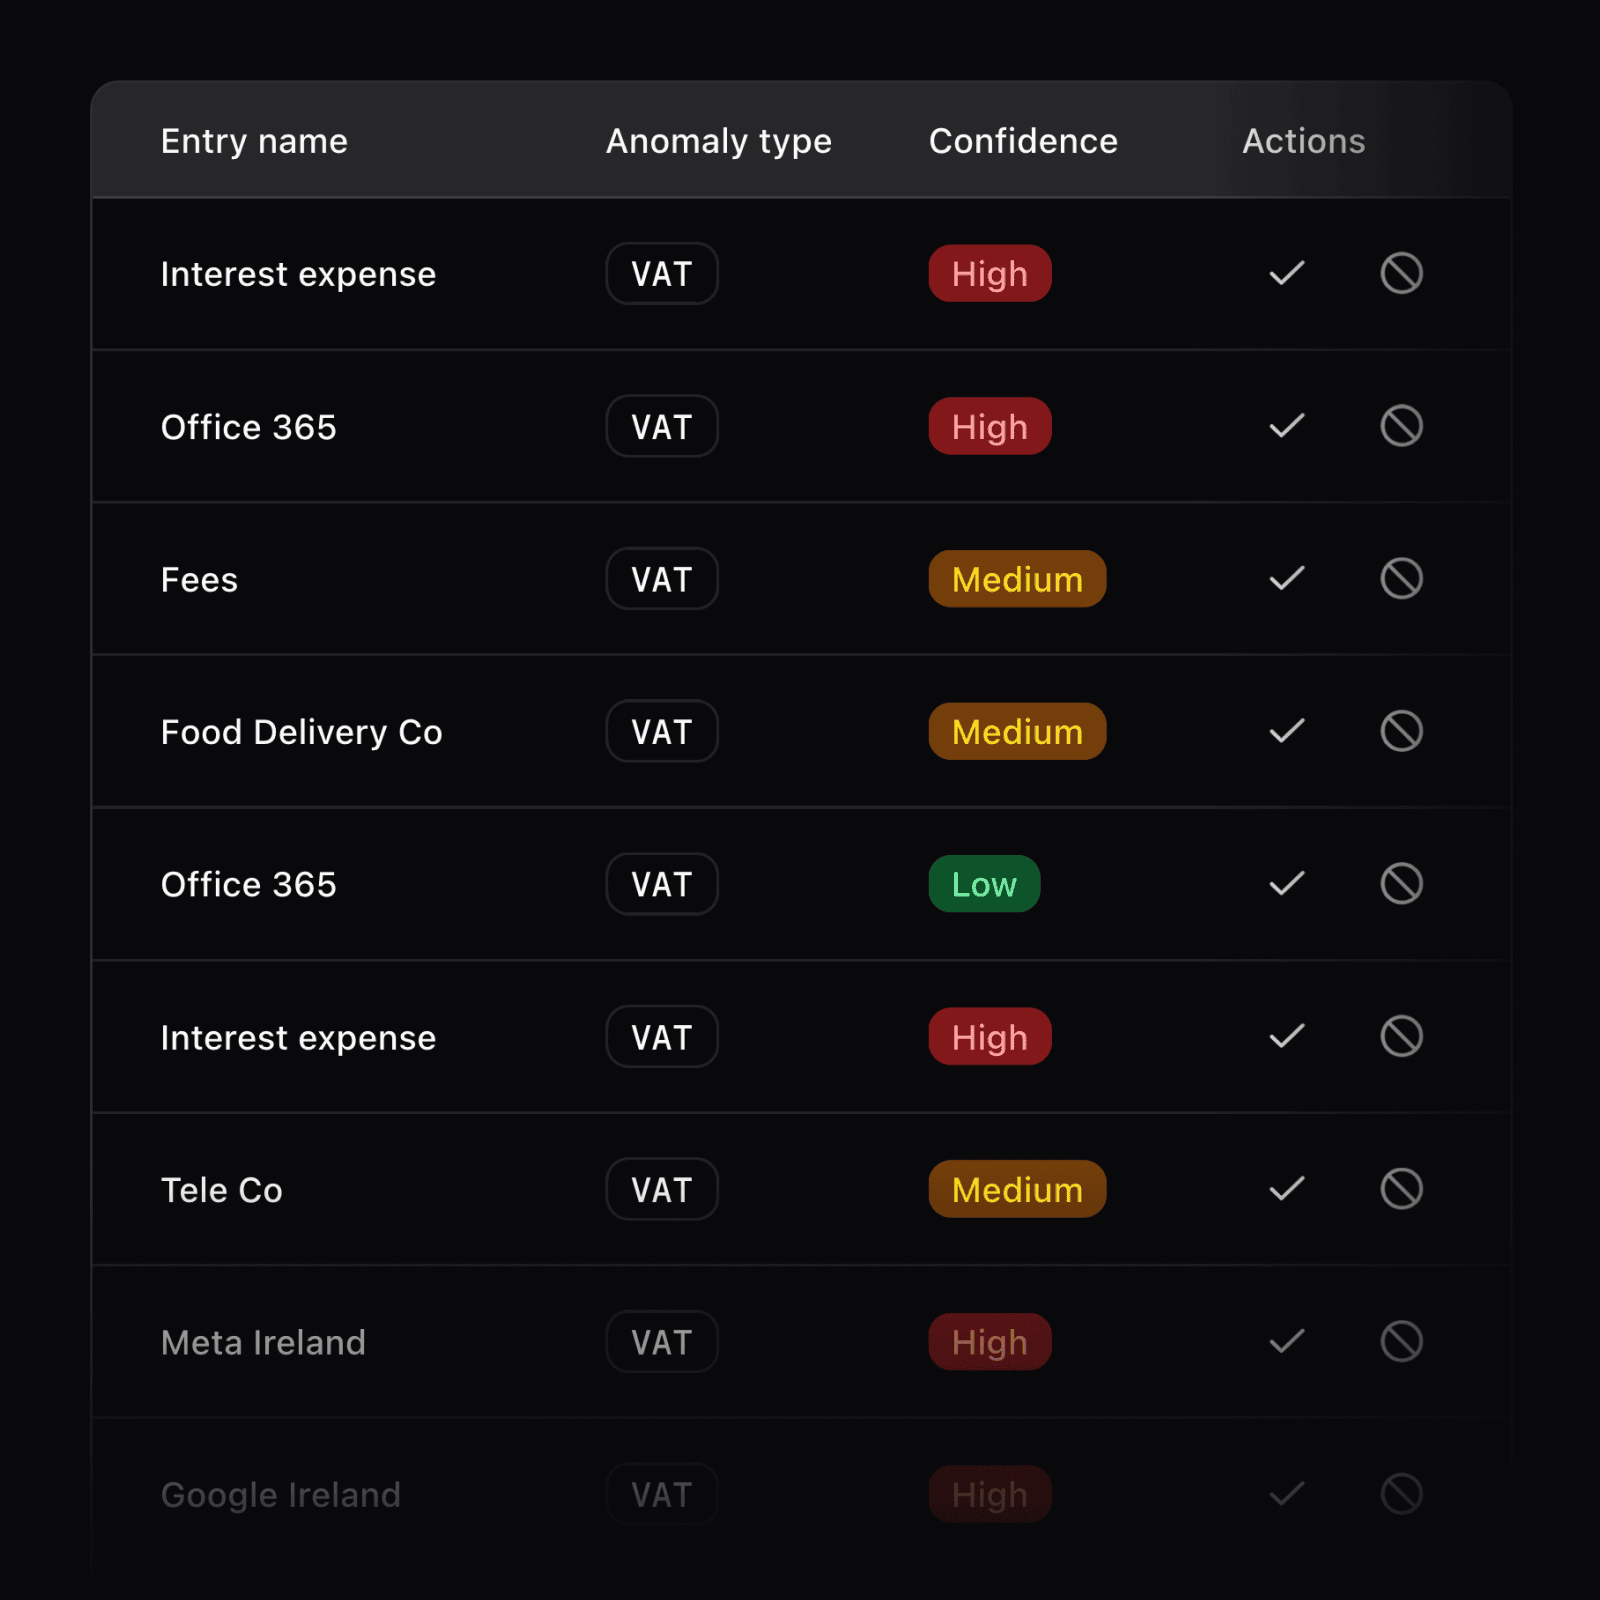Dismiss the Fees anomaly
Viewport: 1600px width, 1600px height.
click(1400, 578)
